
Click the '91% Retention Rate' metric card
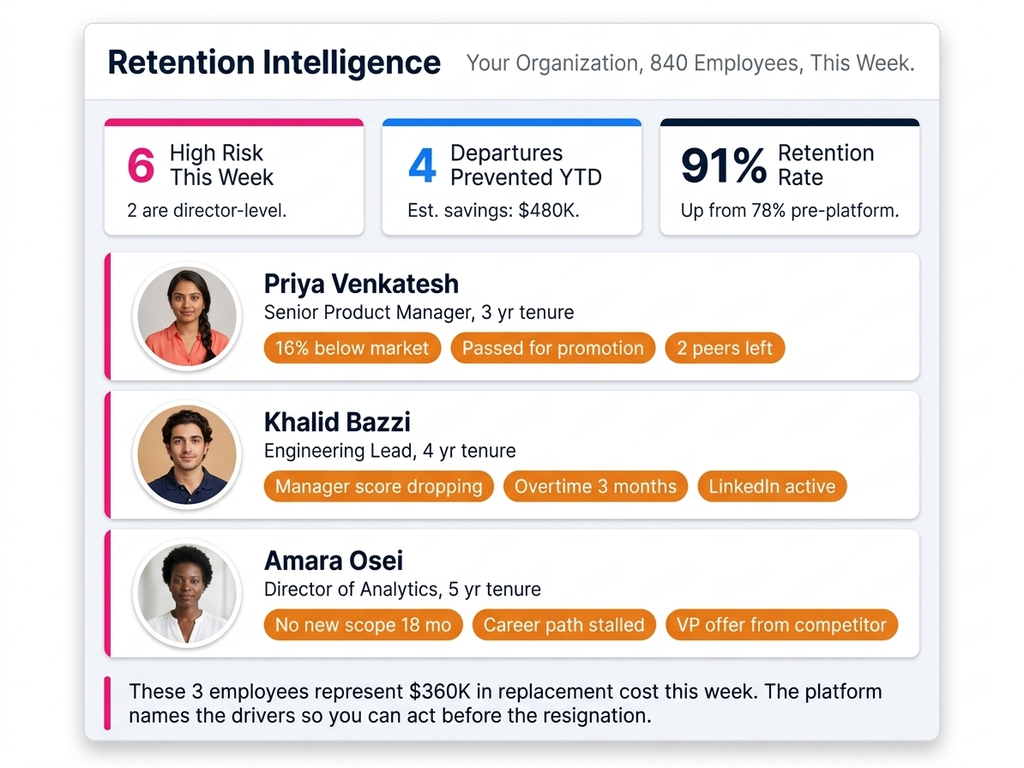pos(789,176)
